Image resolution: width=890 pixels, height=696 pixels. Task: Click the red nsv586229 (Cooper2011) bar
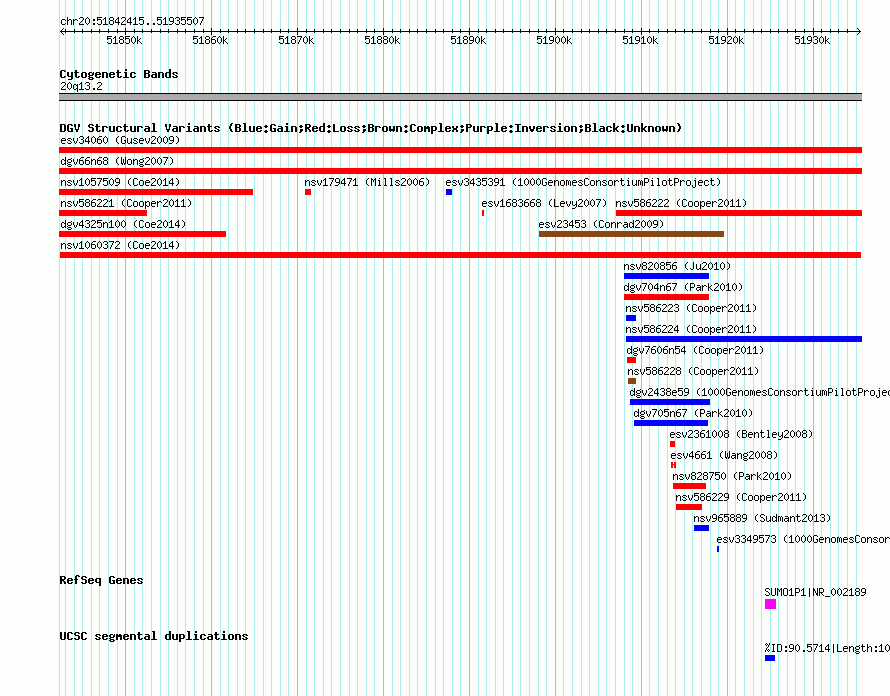coord(689,507)
